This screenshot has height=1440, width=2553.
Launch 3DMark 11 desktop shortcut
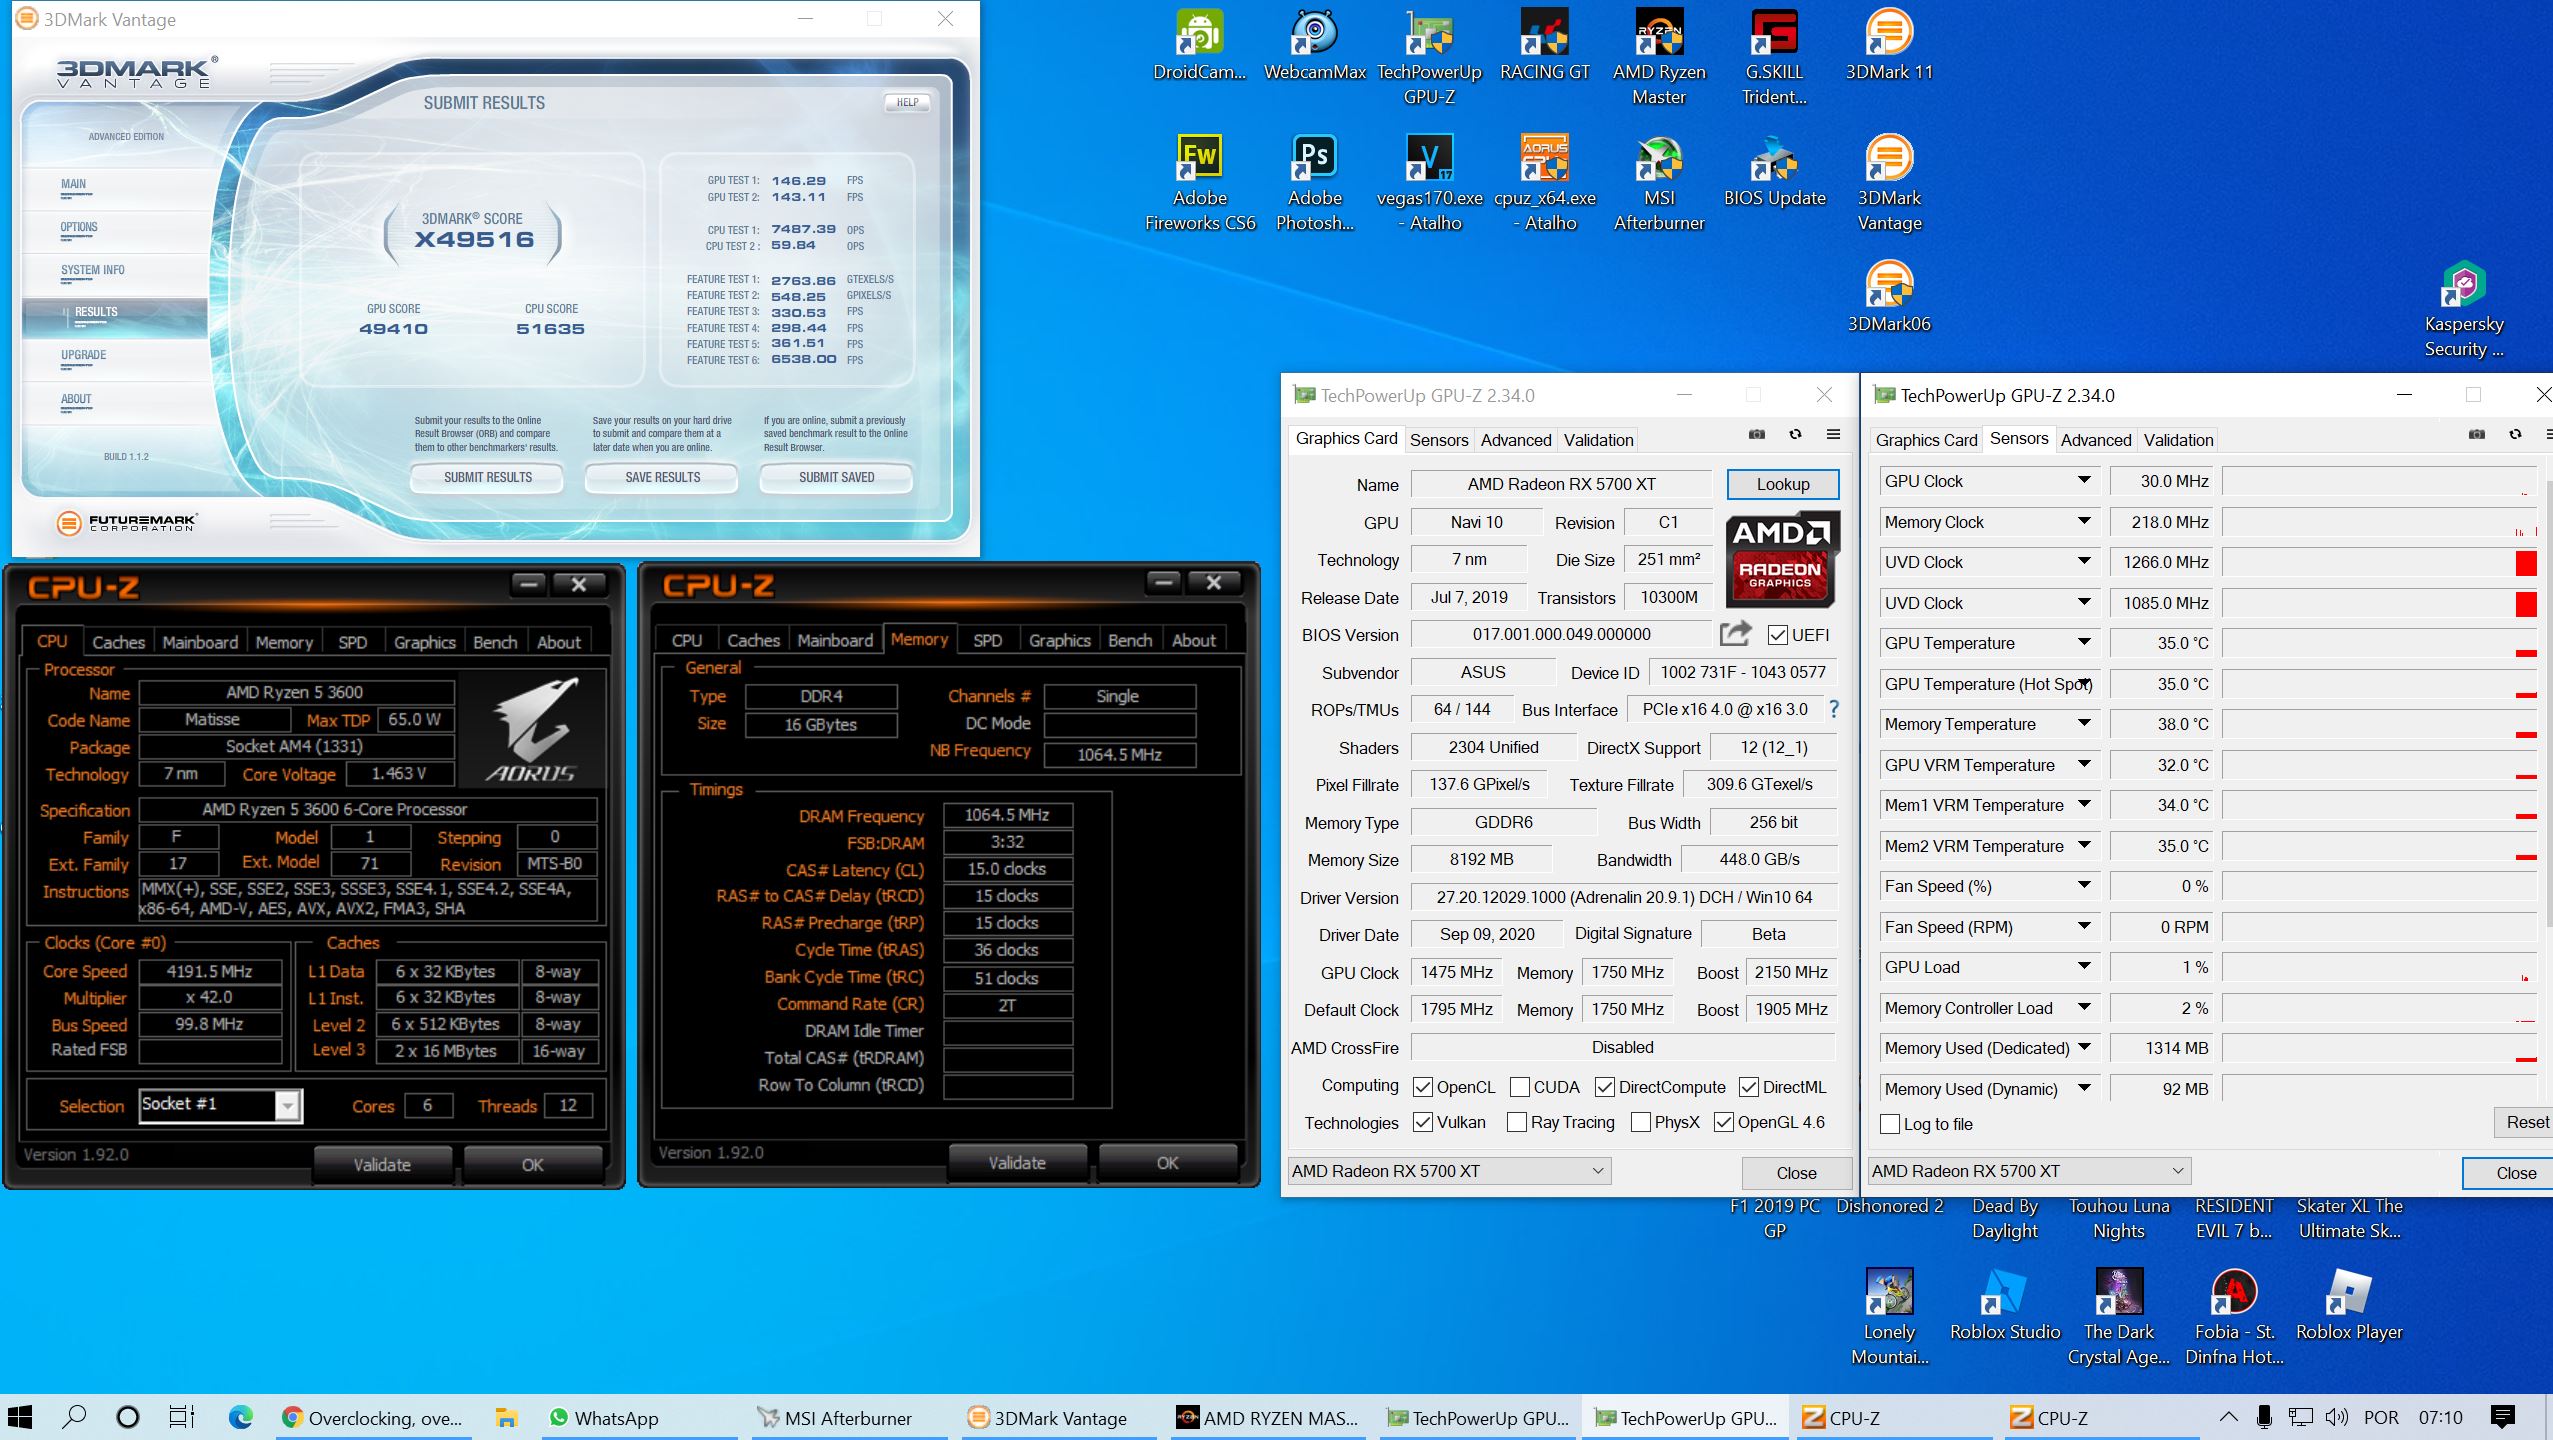pyautogui.click(x=1889, y=45)
